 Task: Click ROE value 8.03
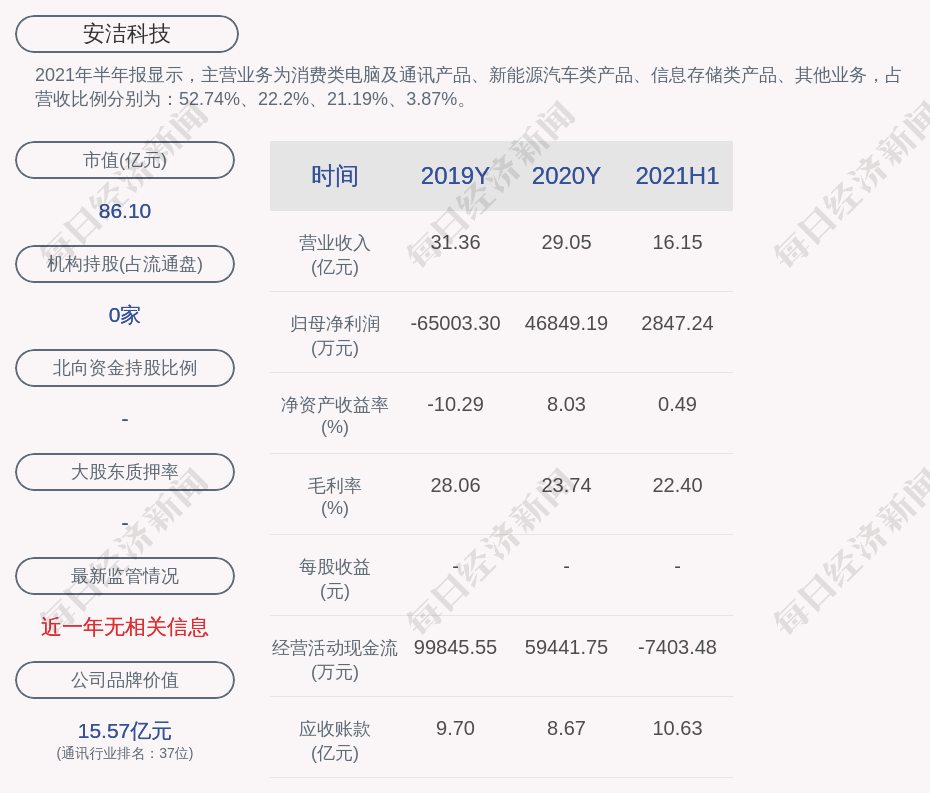[566, 405]
